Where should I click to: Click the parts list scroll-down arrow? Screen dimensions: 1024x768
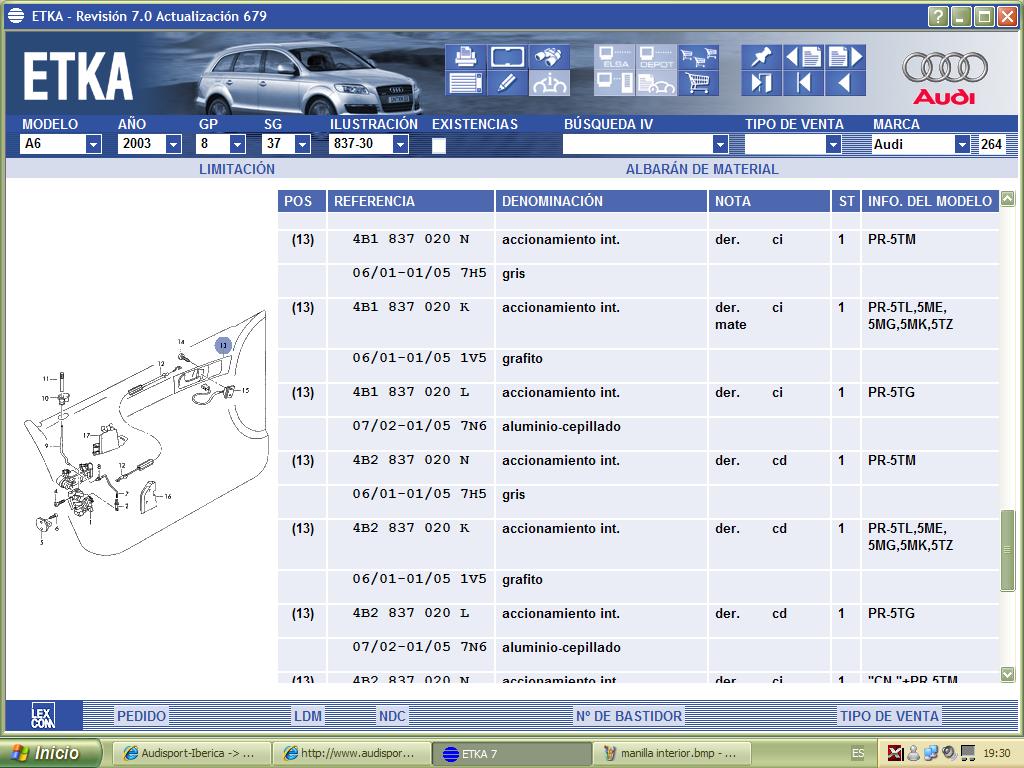(1008, 674)
